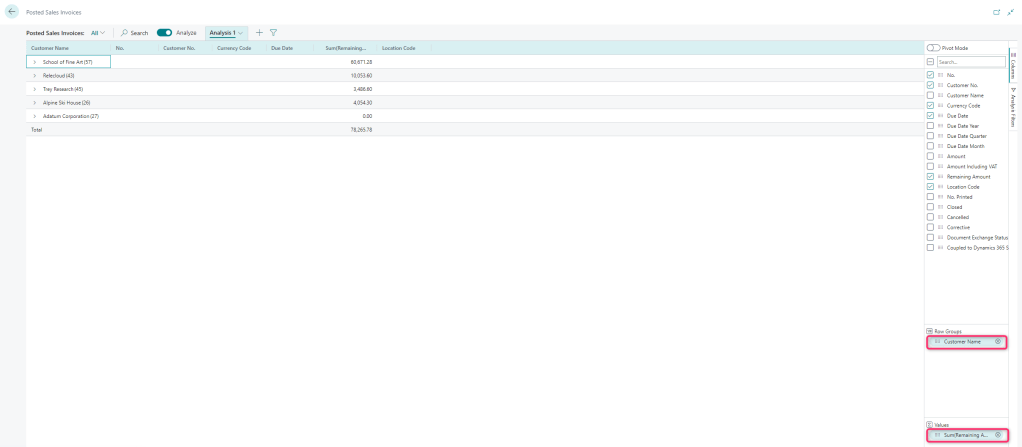Image resolution: width=1022 pixels, height=447 pixels.
Task: Expand the School of Fine Art group
Action: coord(35,62)
